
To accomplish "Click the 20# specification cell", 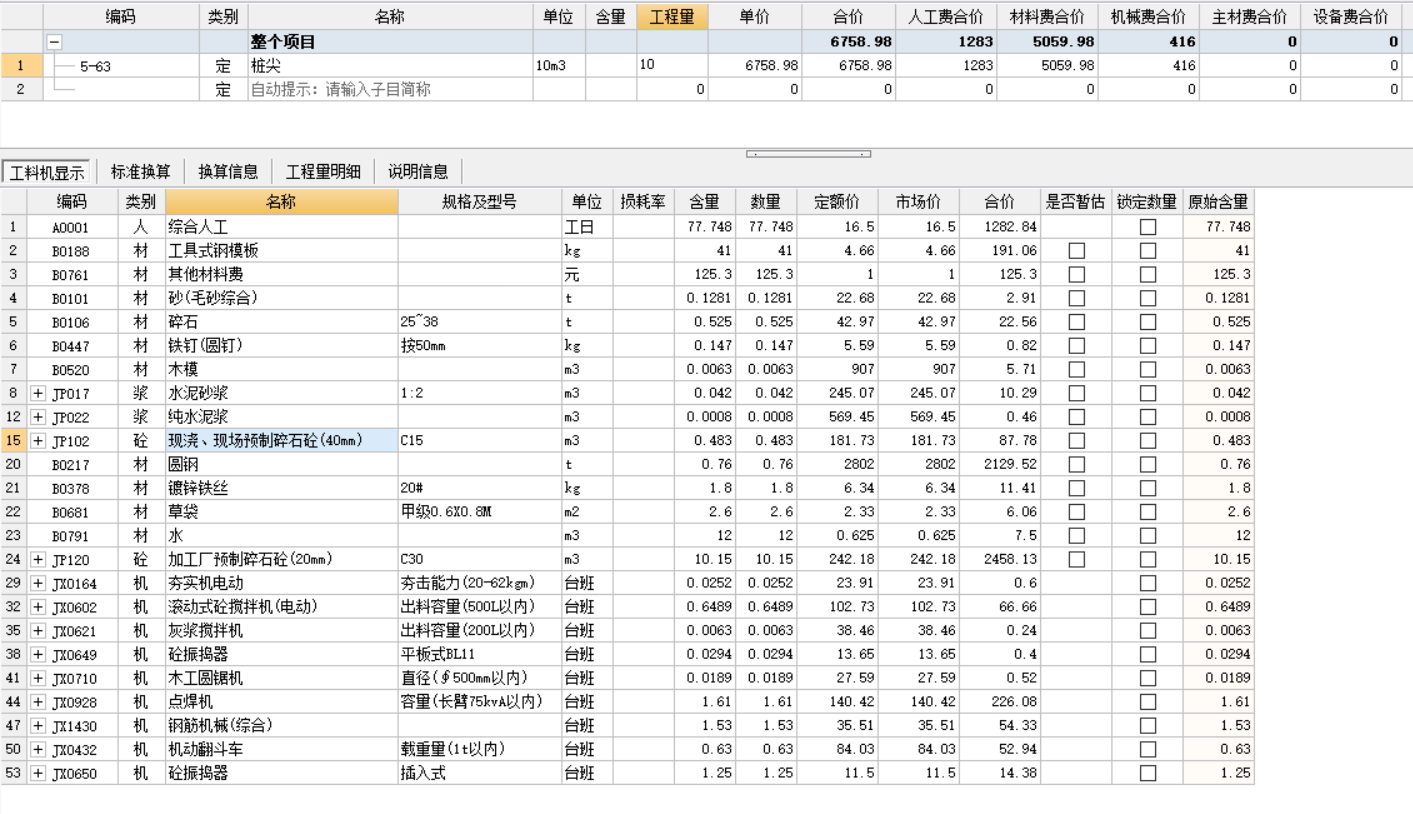I will (x=479, y=488).
